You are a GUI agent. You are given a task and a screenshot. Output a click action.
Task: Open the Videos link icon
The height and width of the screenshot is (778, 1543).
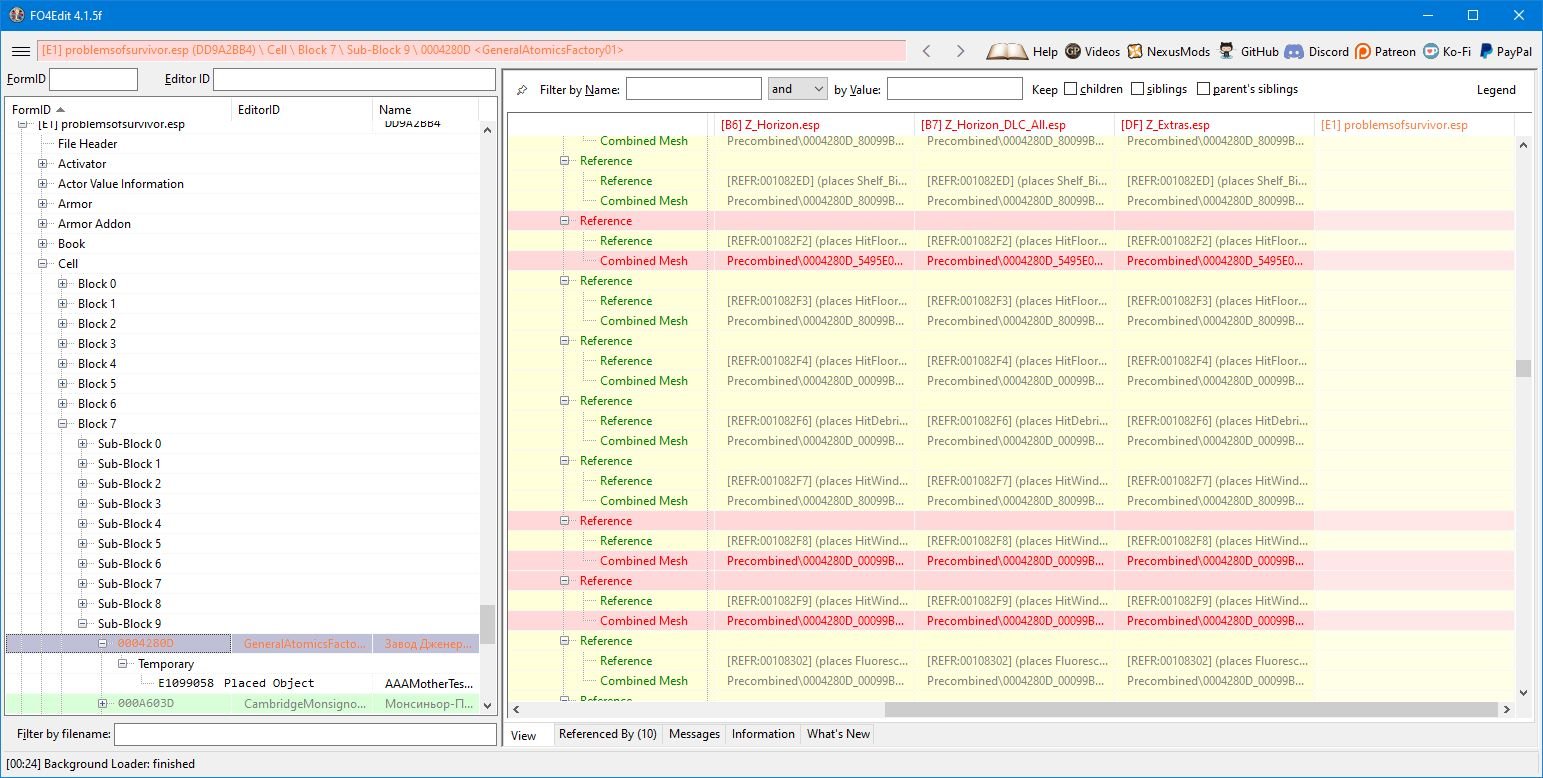tap(1073, 51)
